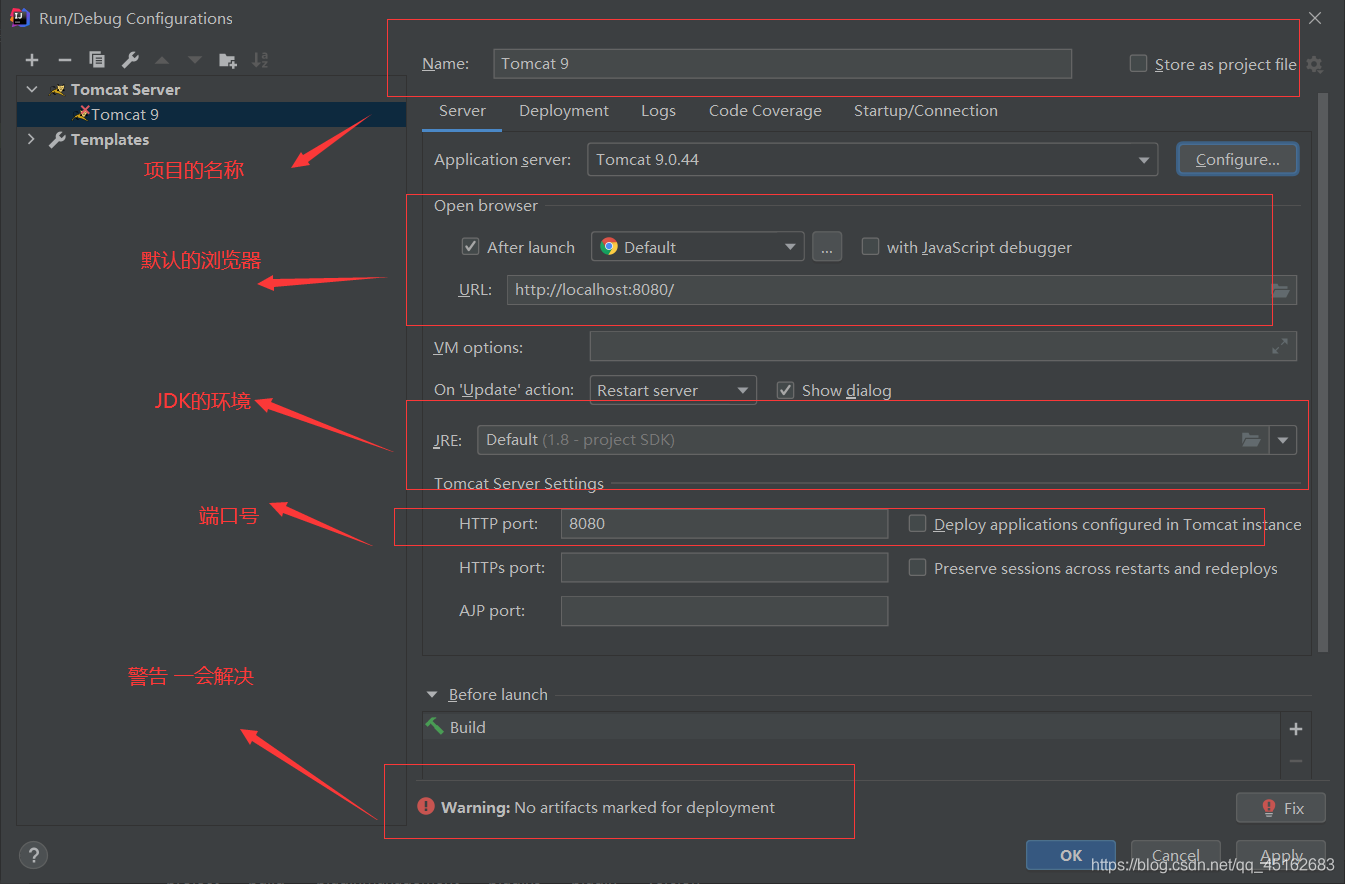
Task: Expand the Templates tree node
Action: (31, 139)
